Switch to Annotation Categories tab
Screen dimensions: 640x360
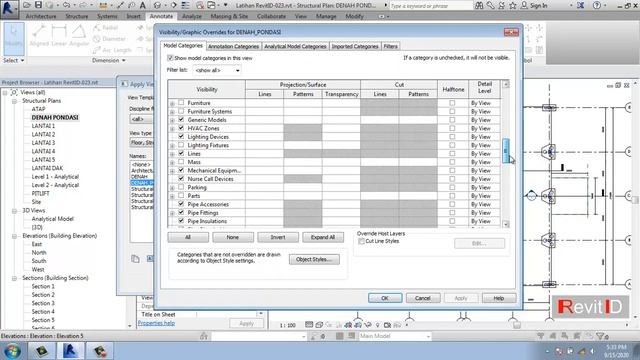point(233,47)
